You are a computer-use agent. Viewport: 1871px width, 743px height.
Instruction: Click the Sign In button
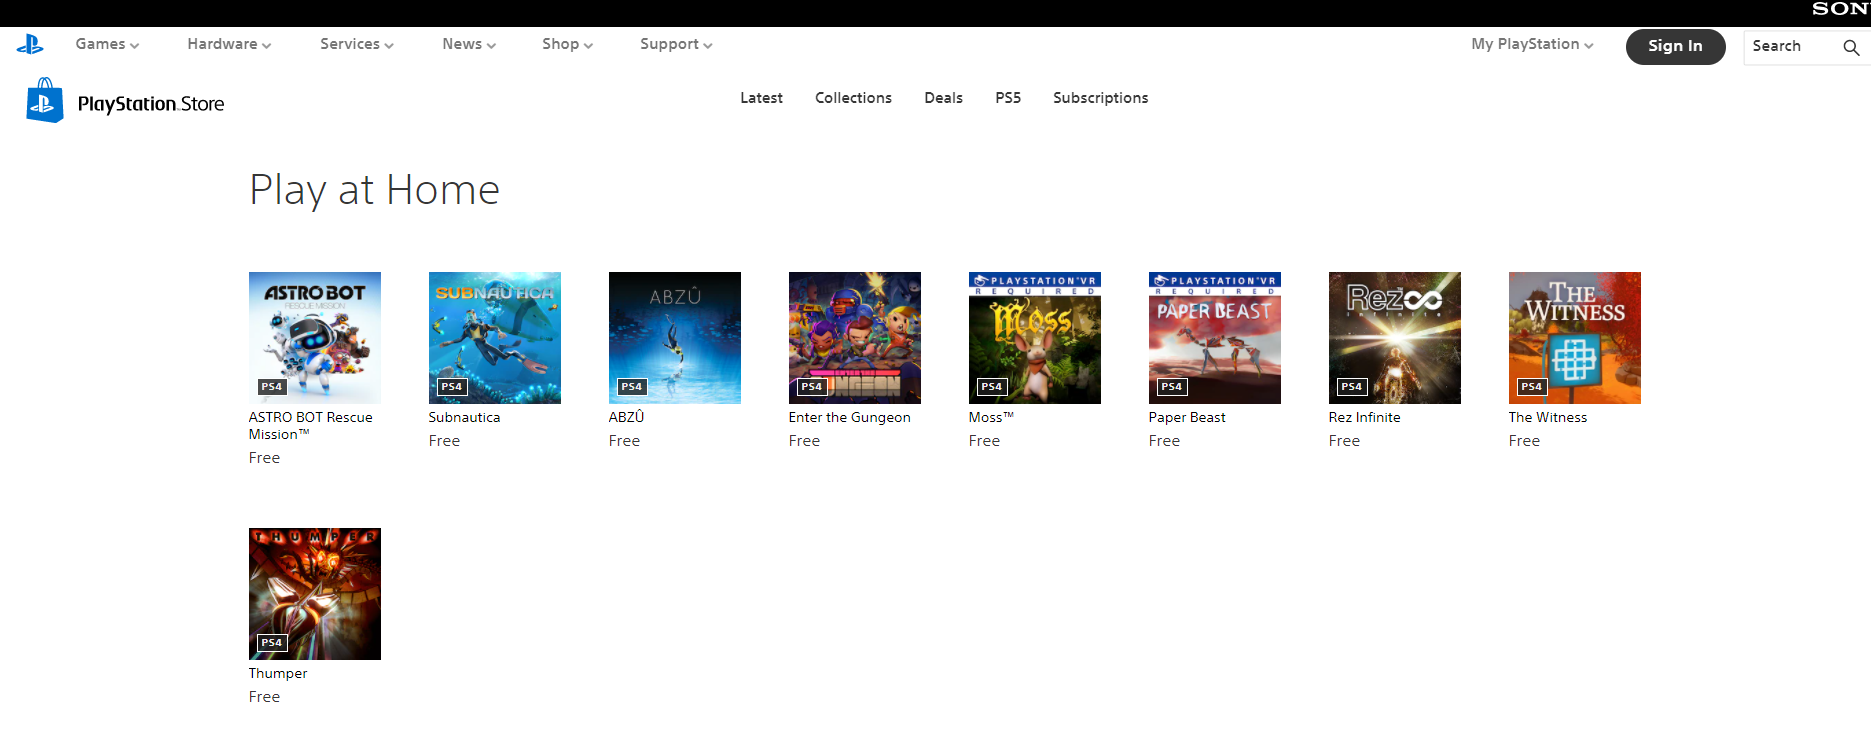point(1675,46)
